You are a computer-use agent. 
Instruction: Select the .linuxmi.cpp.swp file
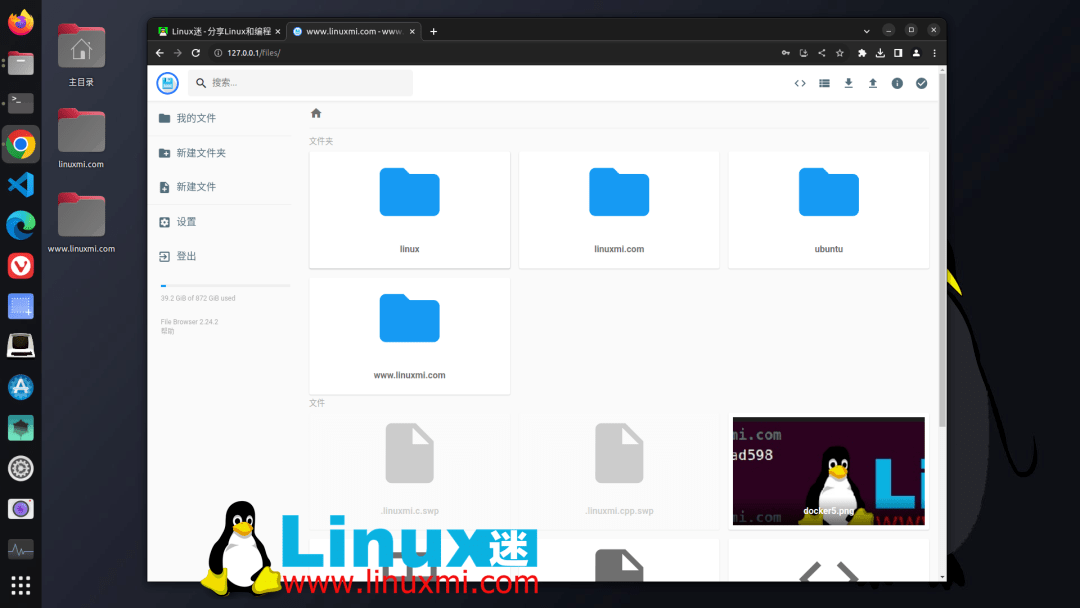click(x=619, y=472)
